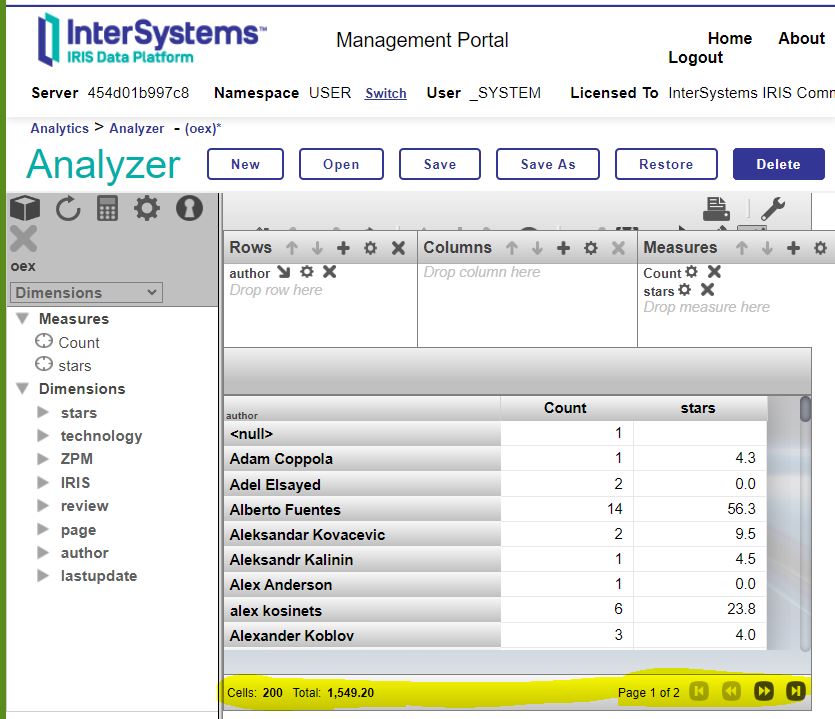Click the refresh circular arrow icon
The width and height of the screenshot is (835, 719).
coord(67,208)
